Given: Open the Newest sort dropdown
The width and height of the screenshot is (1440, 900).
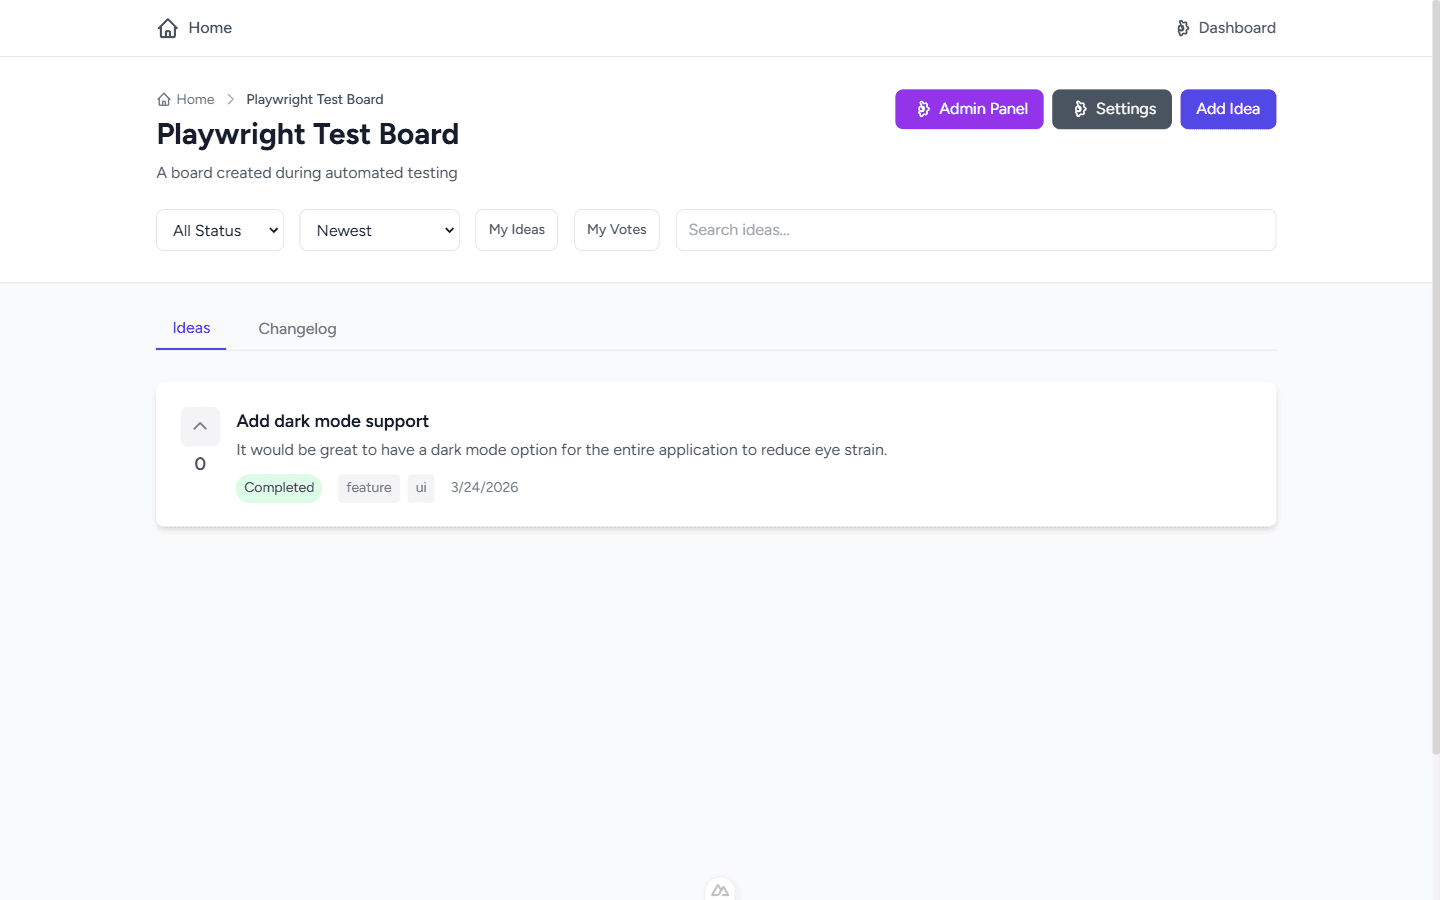Looking at the screenshot, I should click(380, 230).
